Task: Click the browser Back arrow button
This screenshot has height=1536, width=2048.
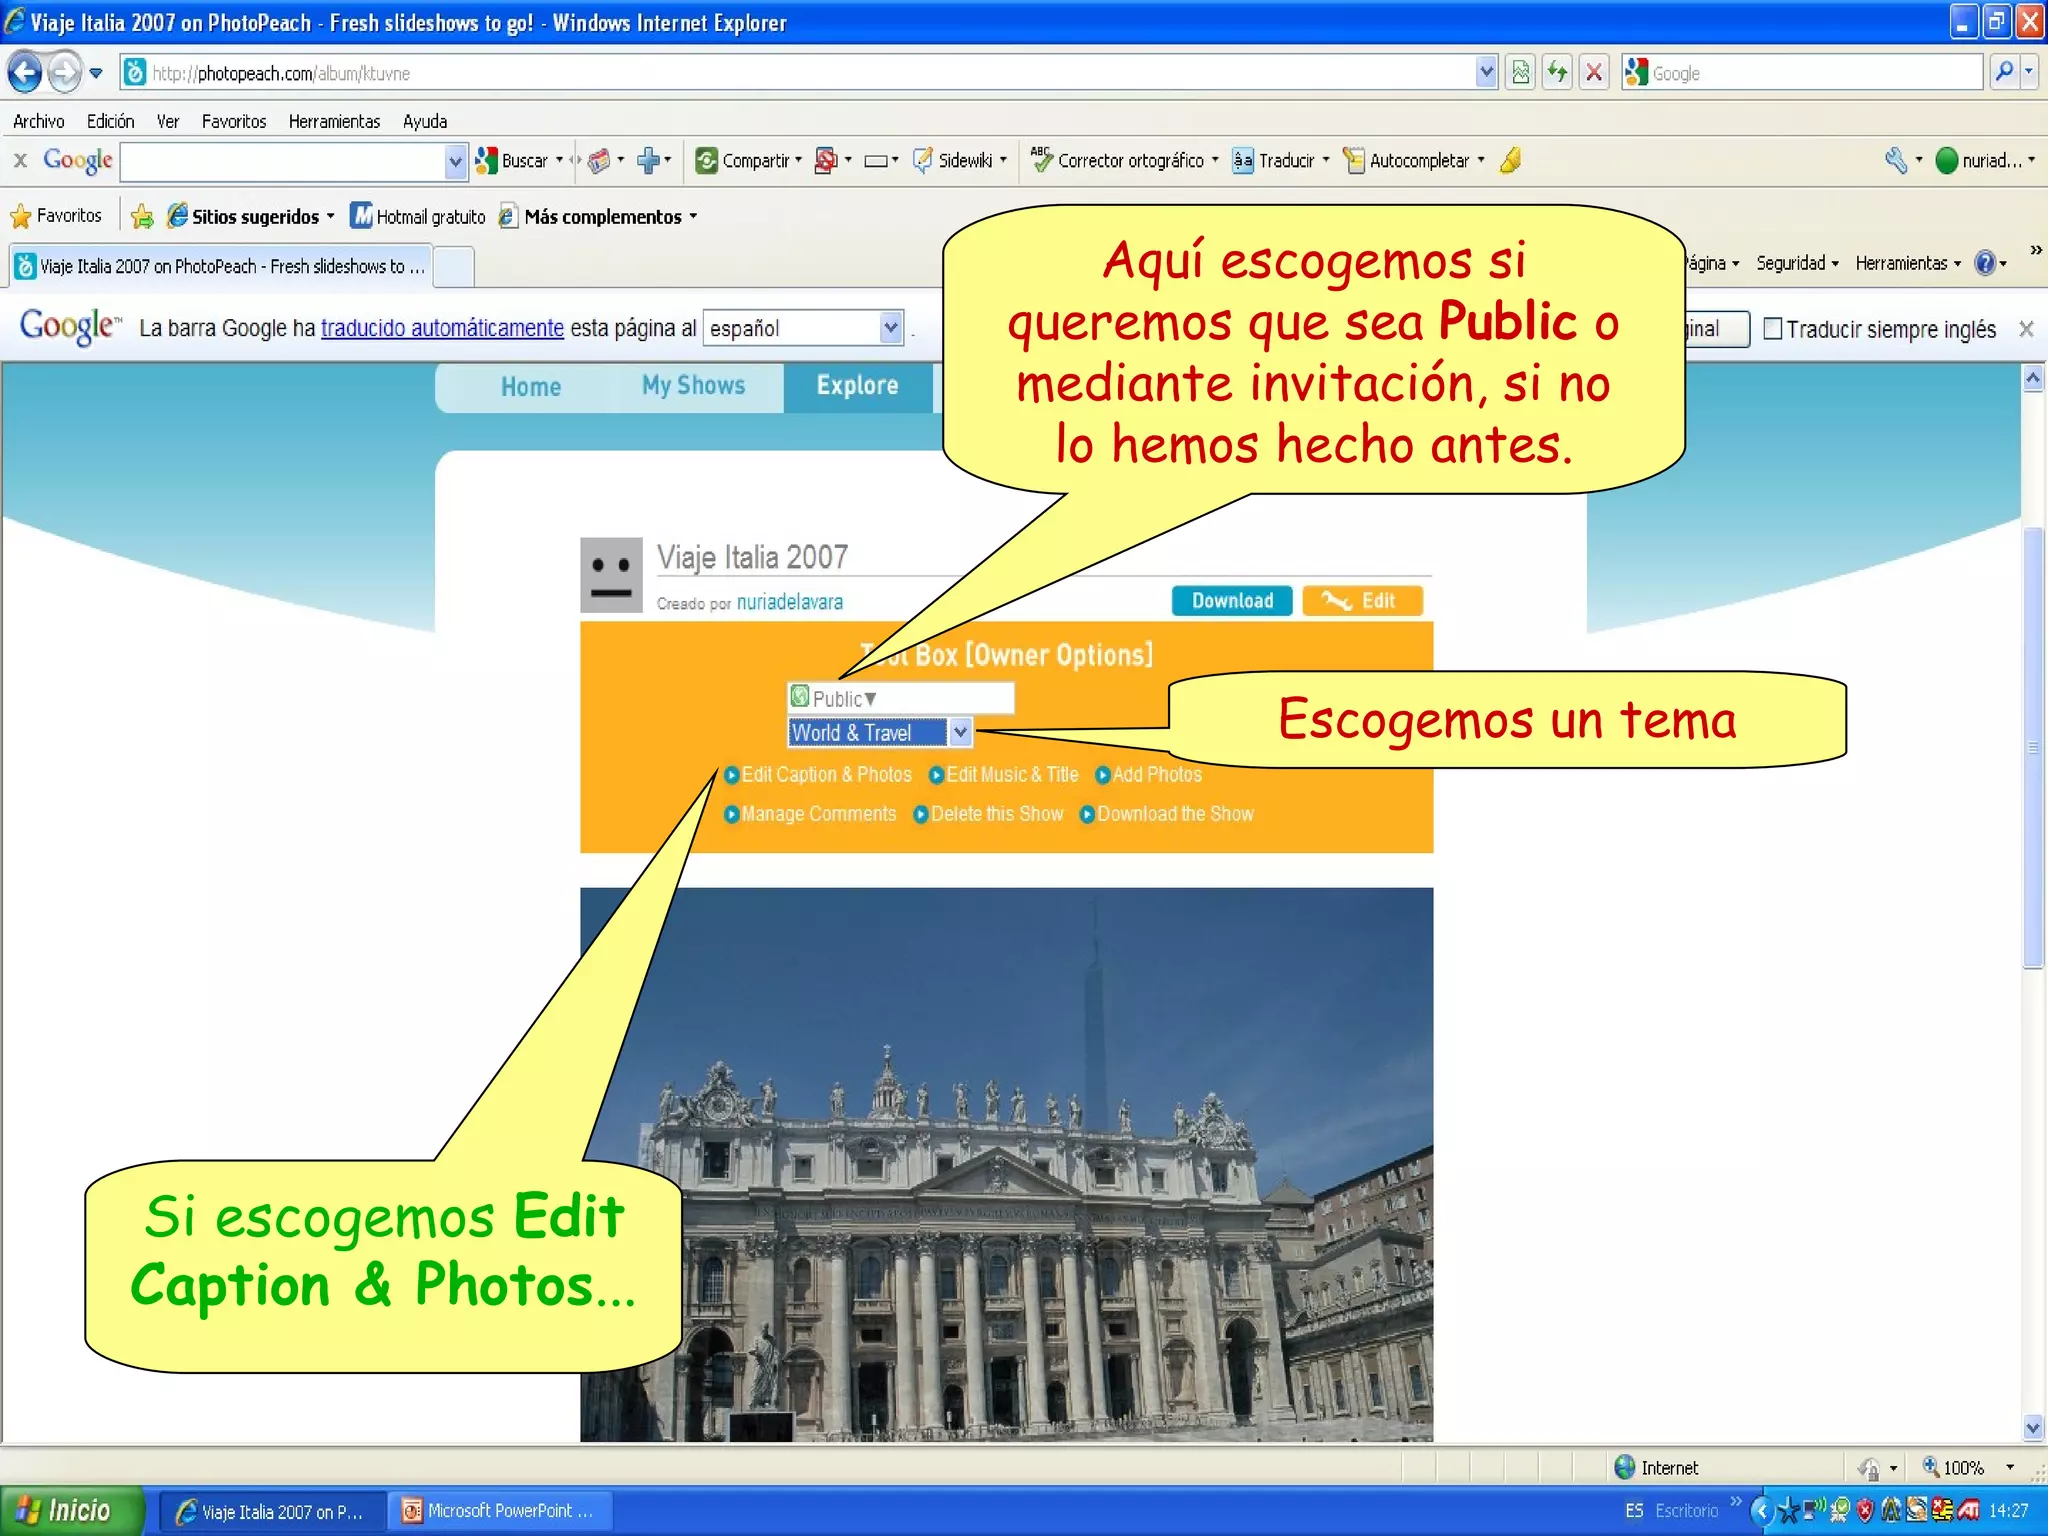Action: tap(24, 72)
